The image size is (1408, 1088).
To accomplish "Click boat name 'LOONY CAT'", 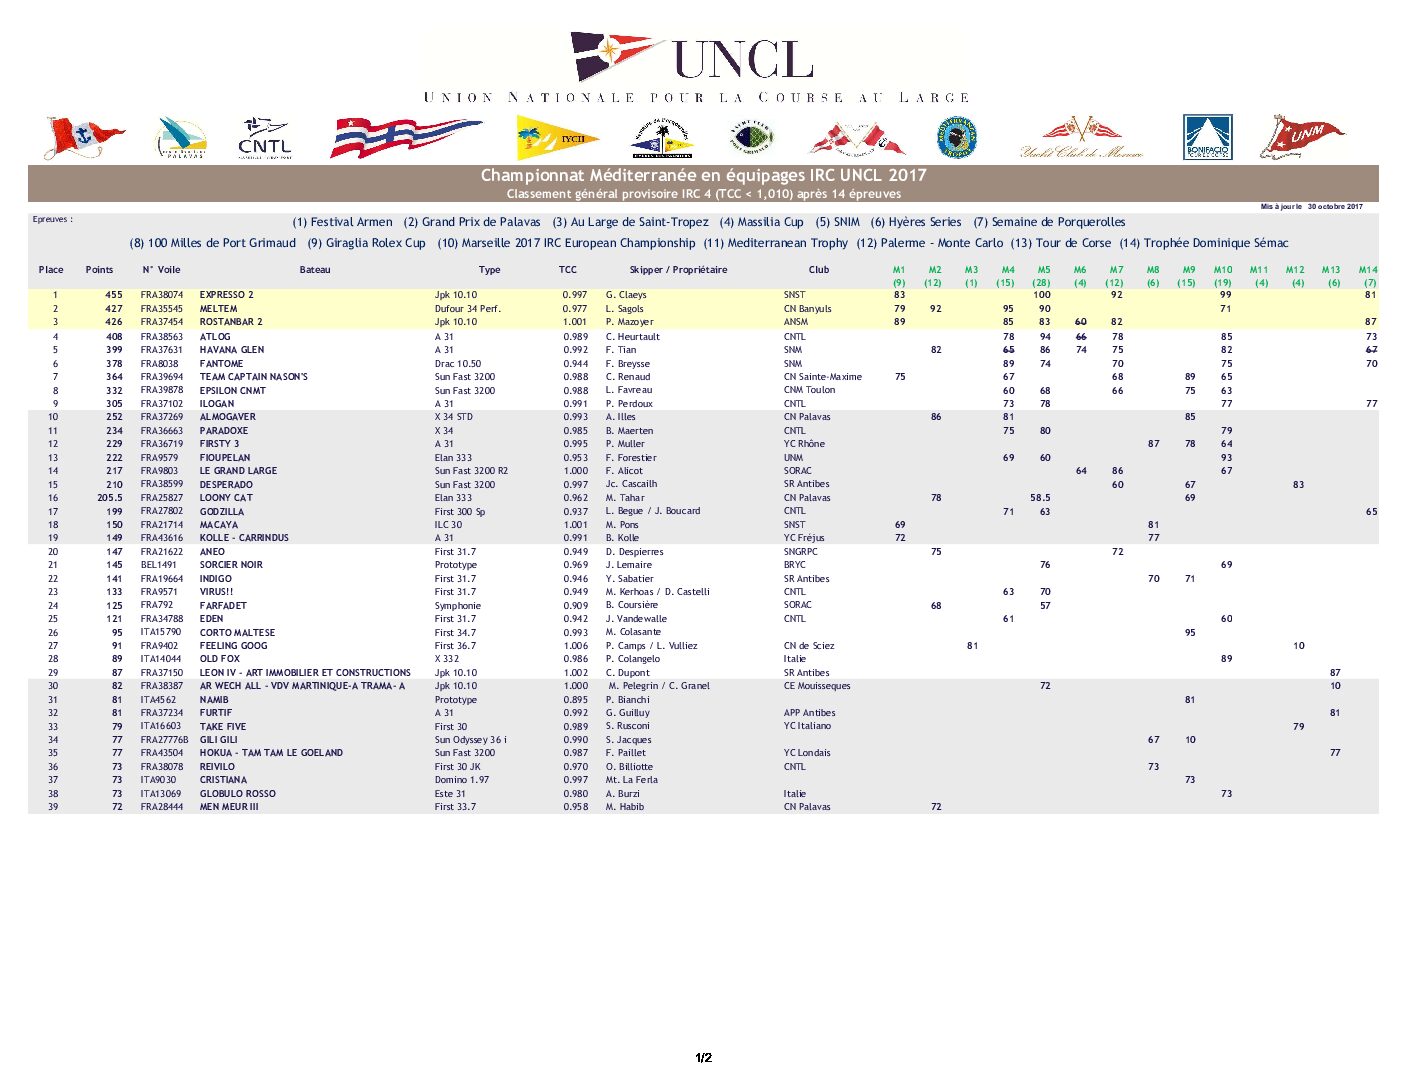I will pyautogui.click(x=226, y=498).
